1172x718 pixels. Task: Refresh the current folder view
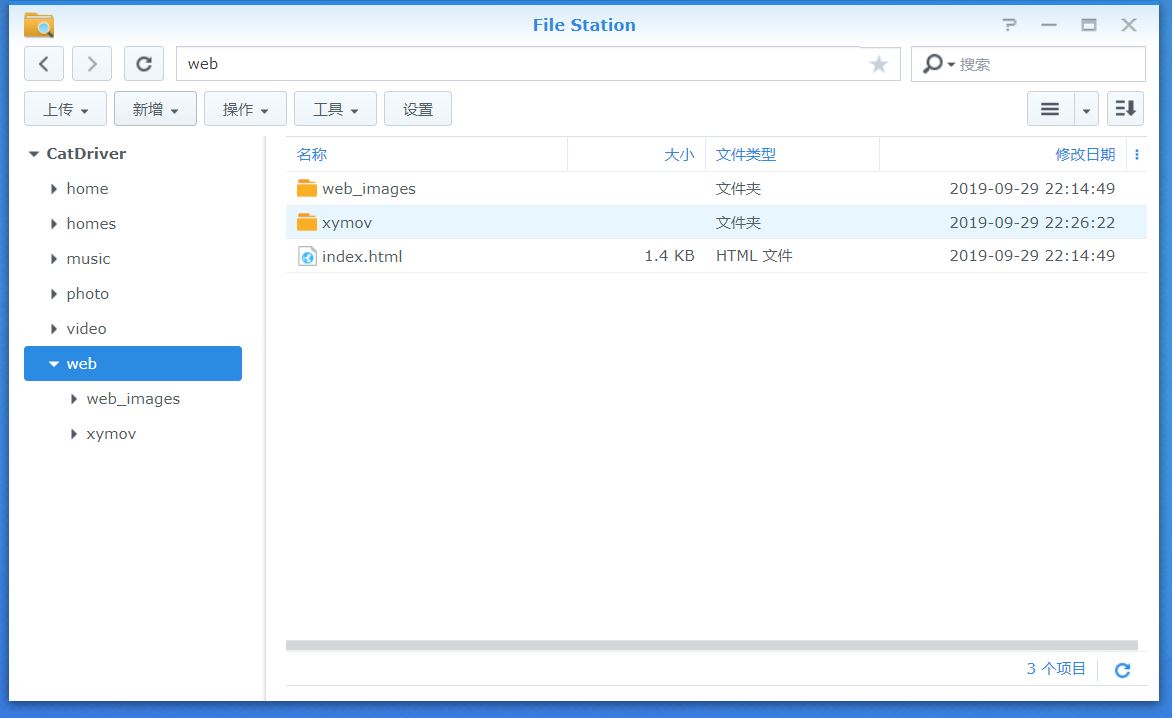[143, 63]
